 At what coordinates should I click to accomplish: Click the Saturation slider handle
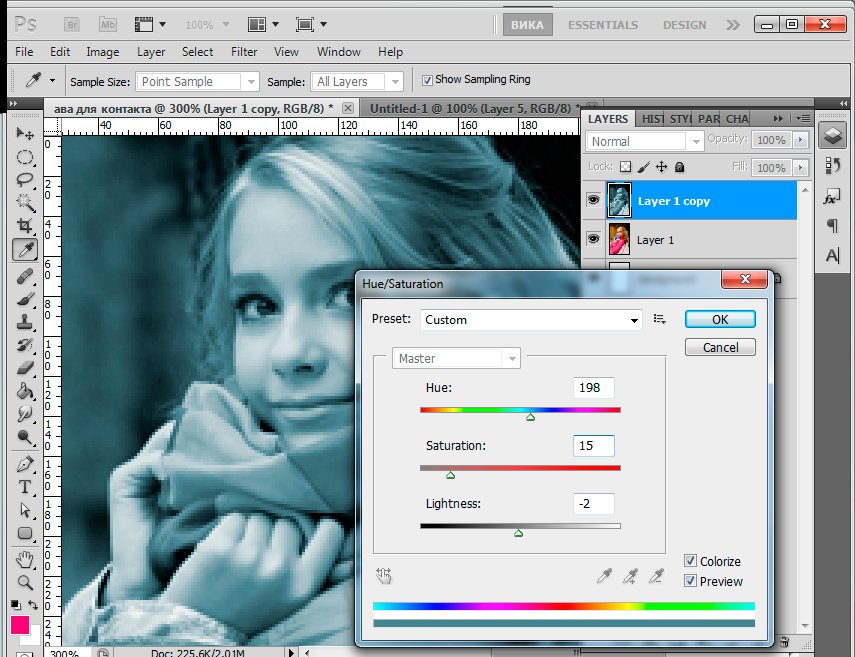(450, 476)
